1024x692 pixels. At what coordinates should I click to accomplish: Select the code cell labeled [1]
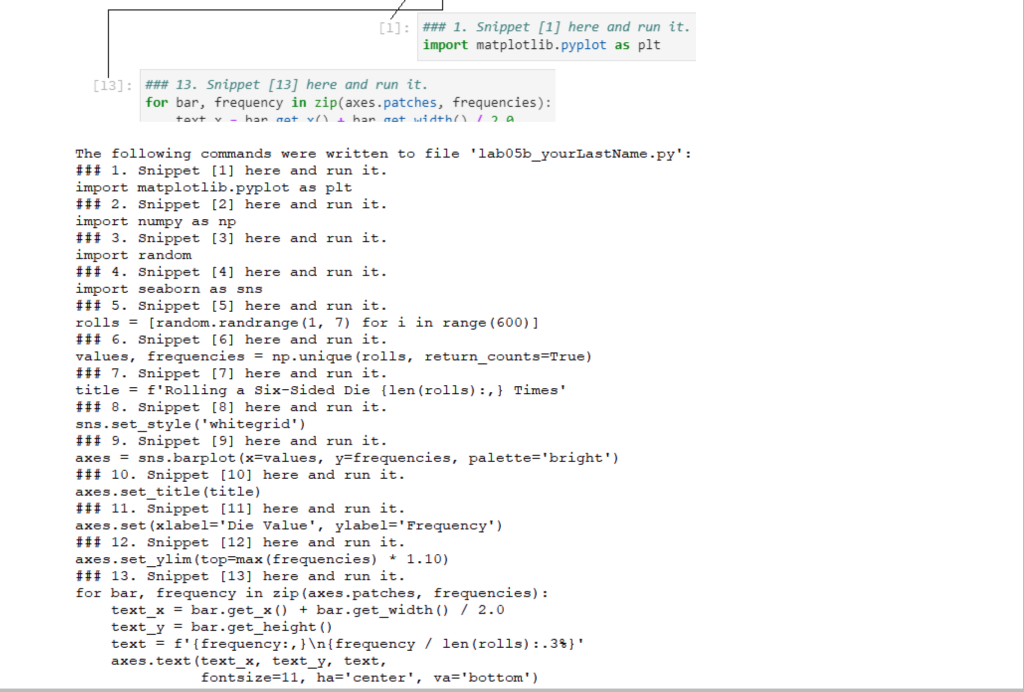pos(556,36)
